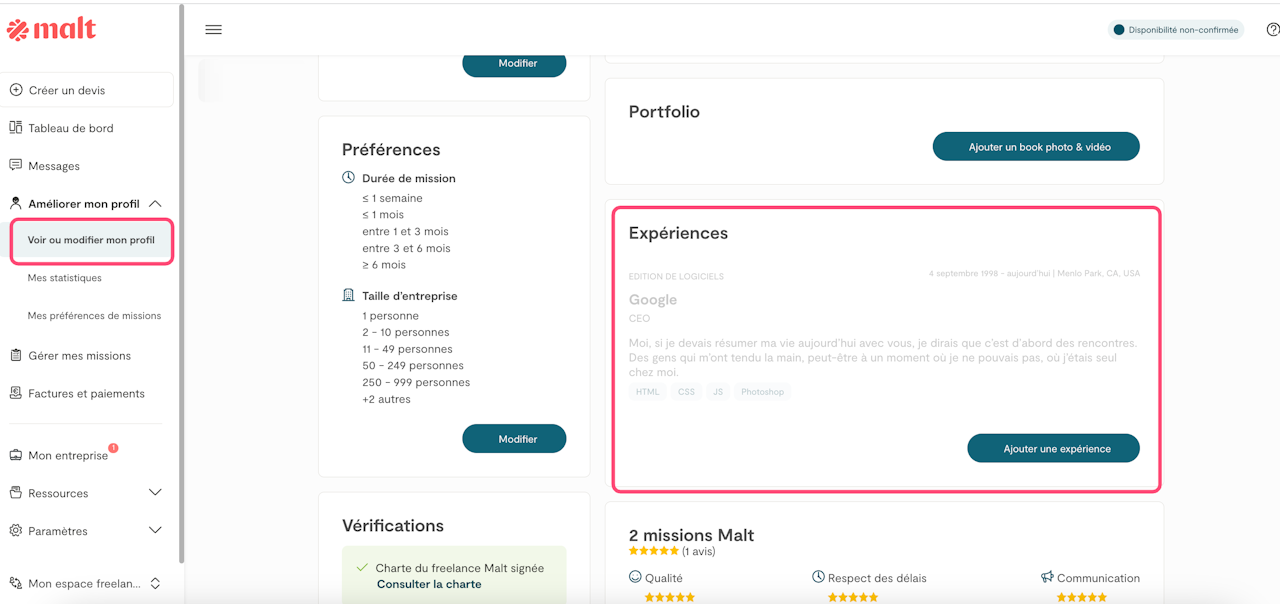
Task: Toggle the Disponibilité non-confirmée status
Action: pyautogui.click(x=1175, y=30)
